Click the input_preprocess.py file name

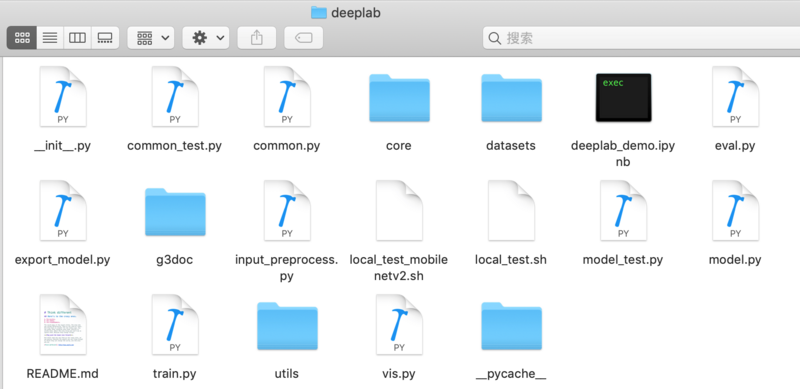tap(287, 268)
